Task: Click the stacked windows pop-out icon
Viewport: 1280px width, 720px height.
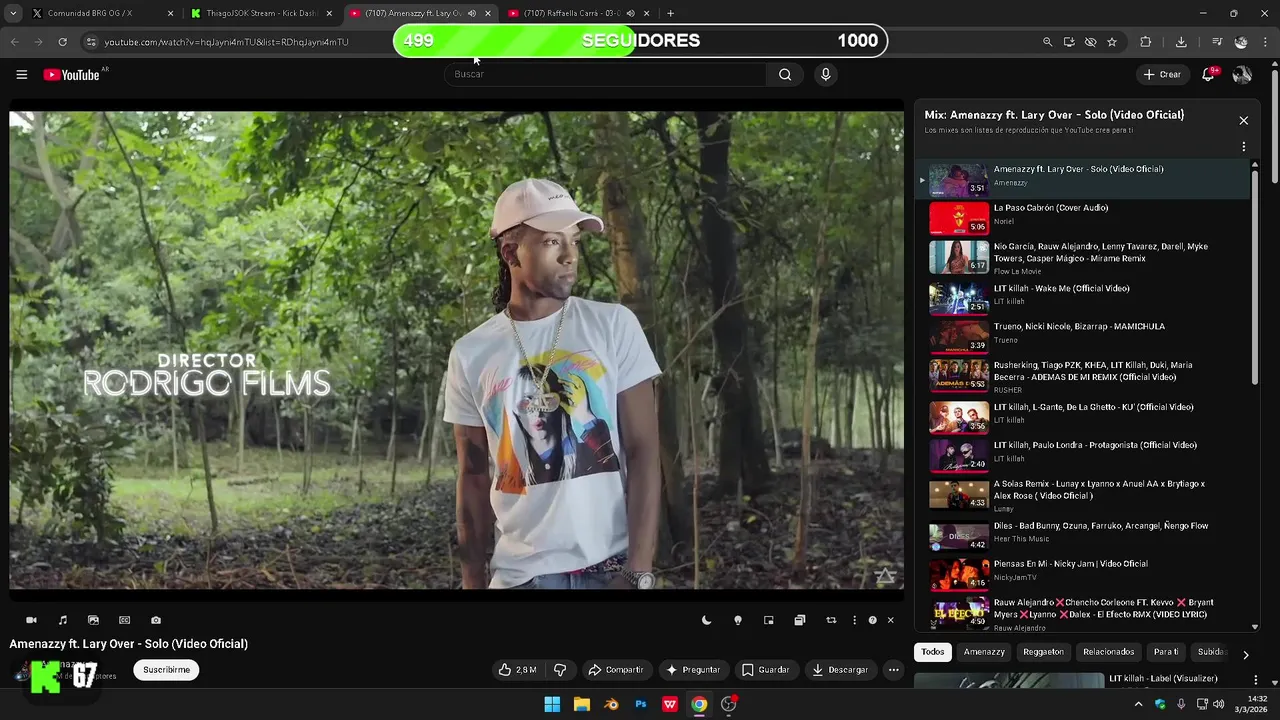Action: (799, 620)
